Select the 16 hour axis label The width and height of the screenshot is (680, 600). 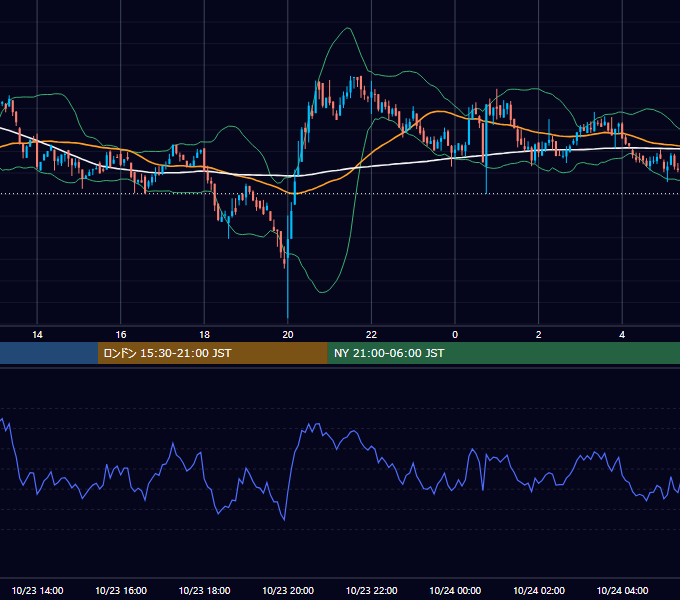[121, 335]
